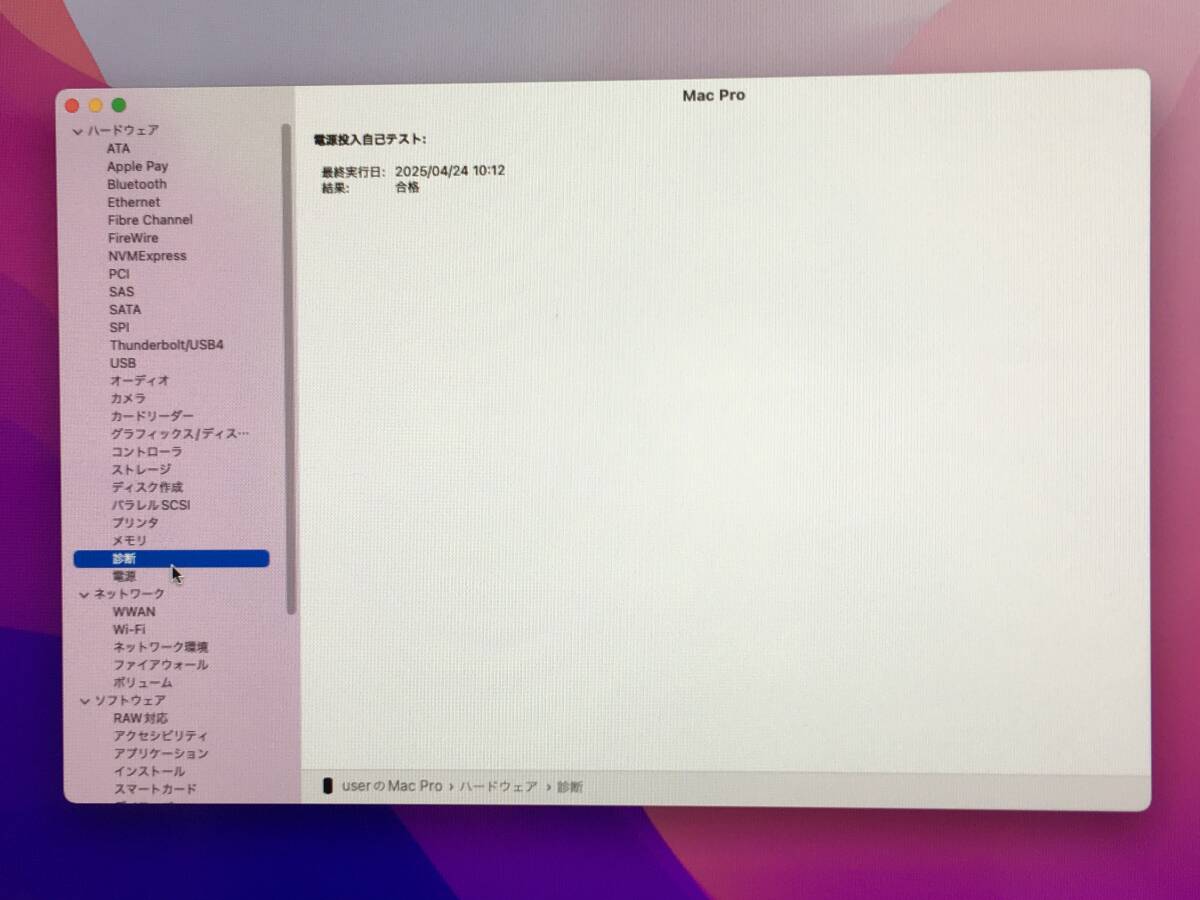Select 電源 in the hardware list

[124, 577]
